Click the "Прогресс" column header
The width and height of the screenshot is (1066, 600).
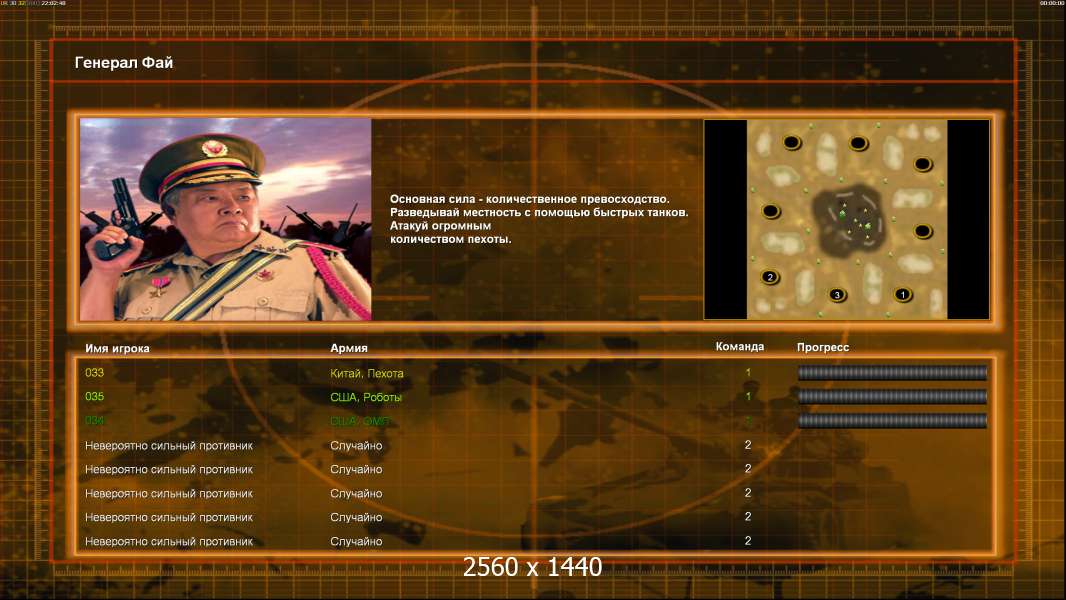[x=823, y=347]
